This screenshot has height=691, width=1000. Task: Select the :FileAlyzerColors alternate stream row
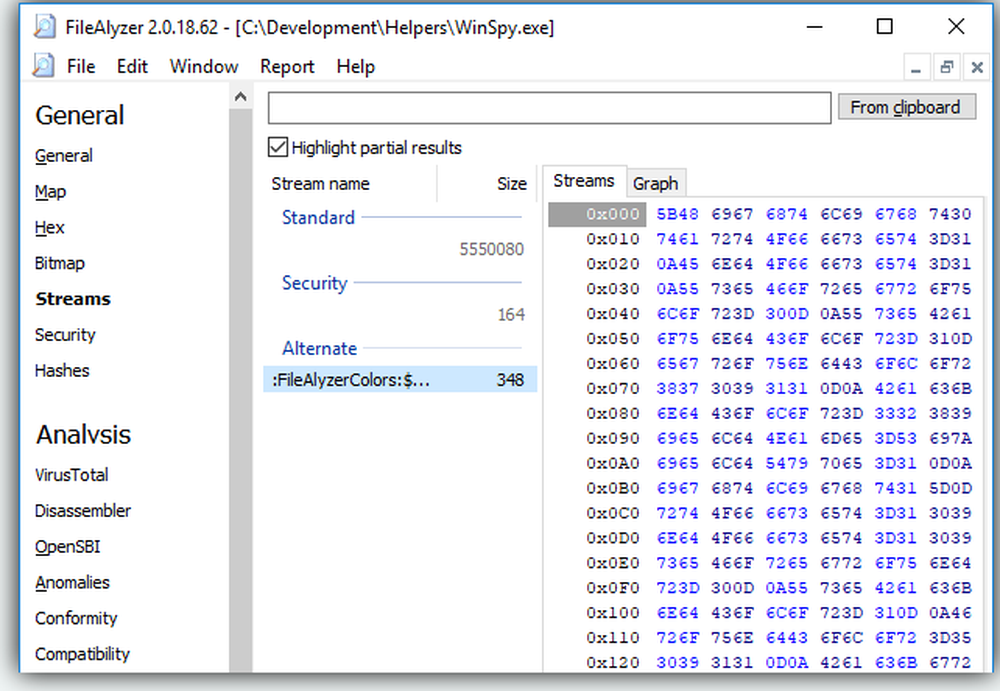click(400, 380)
